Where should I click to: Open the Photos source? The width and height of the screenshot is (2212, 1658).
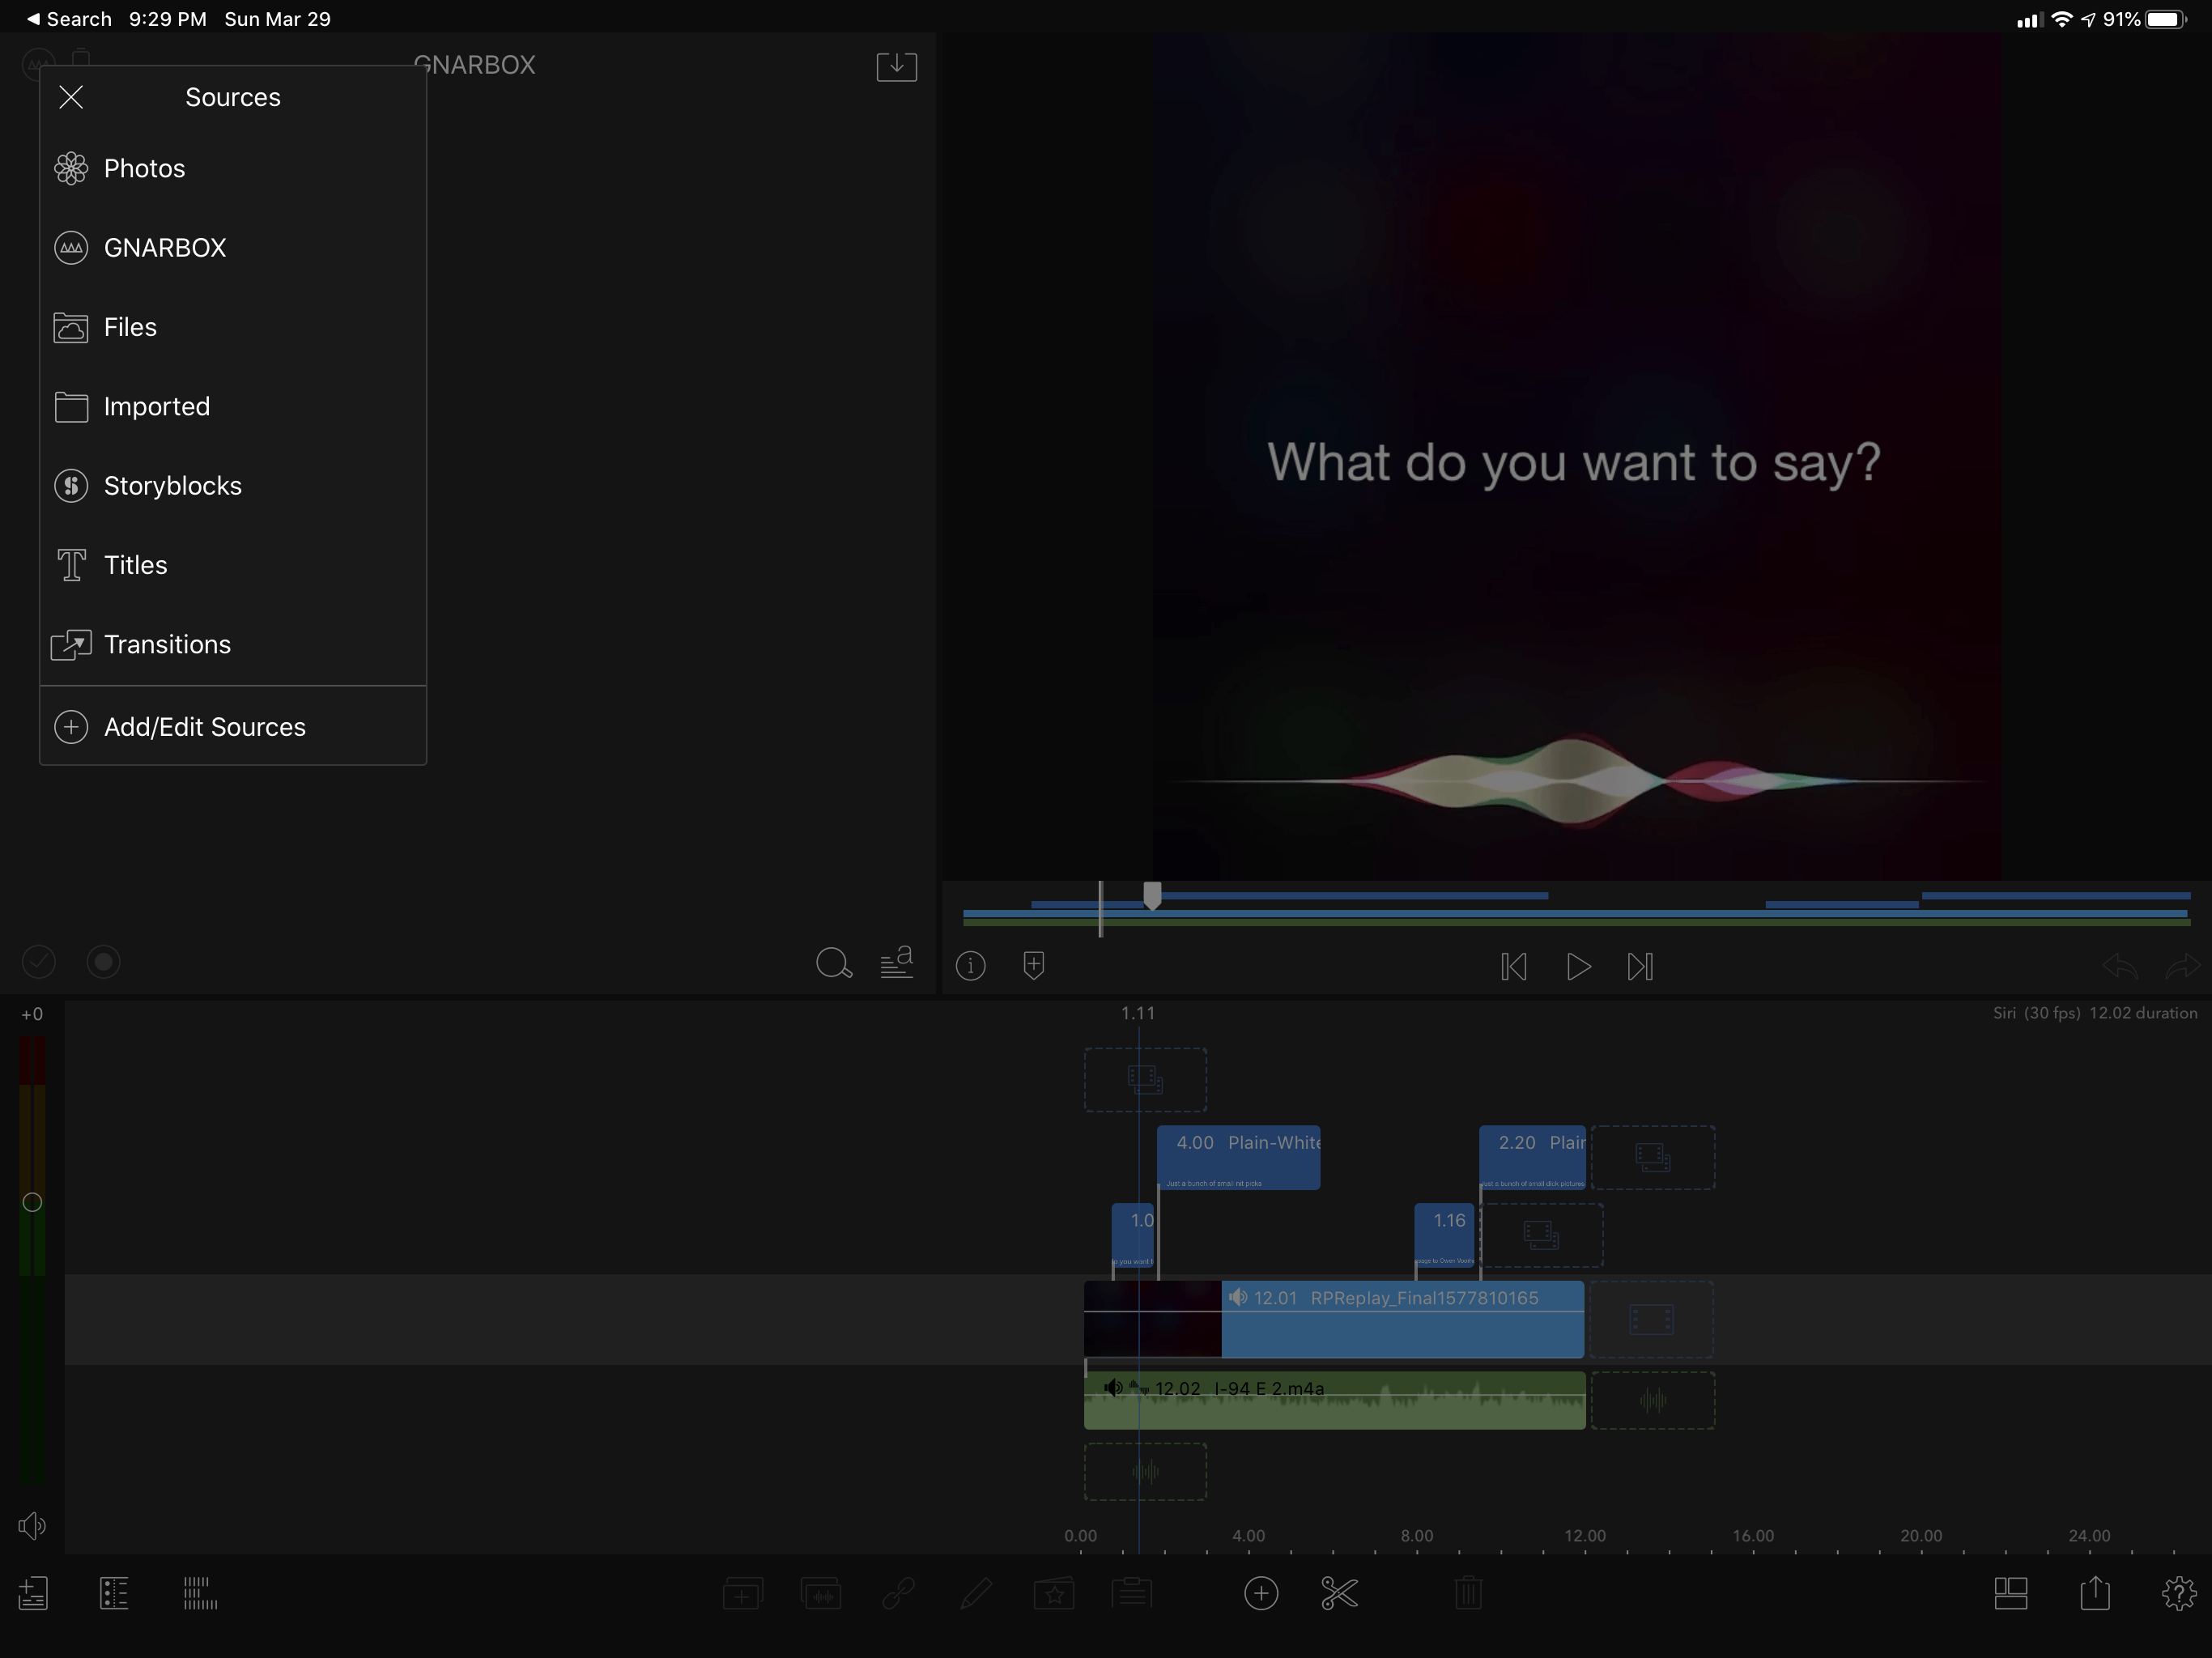pos(233,168)
